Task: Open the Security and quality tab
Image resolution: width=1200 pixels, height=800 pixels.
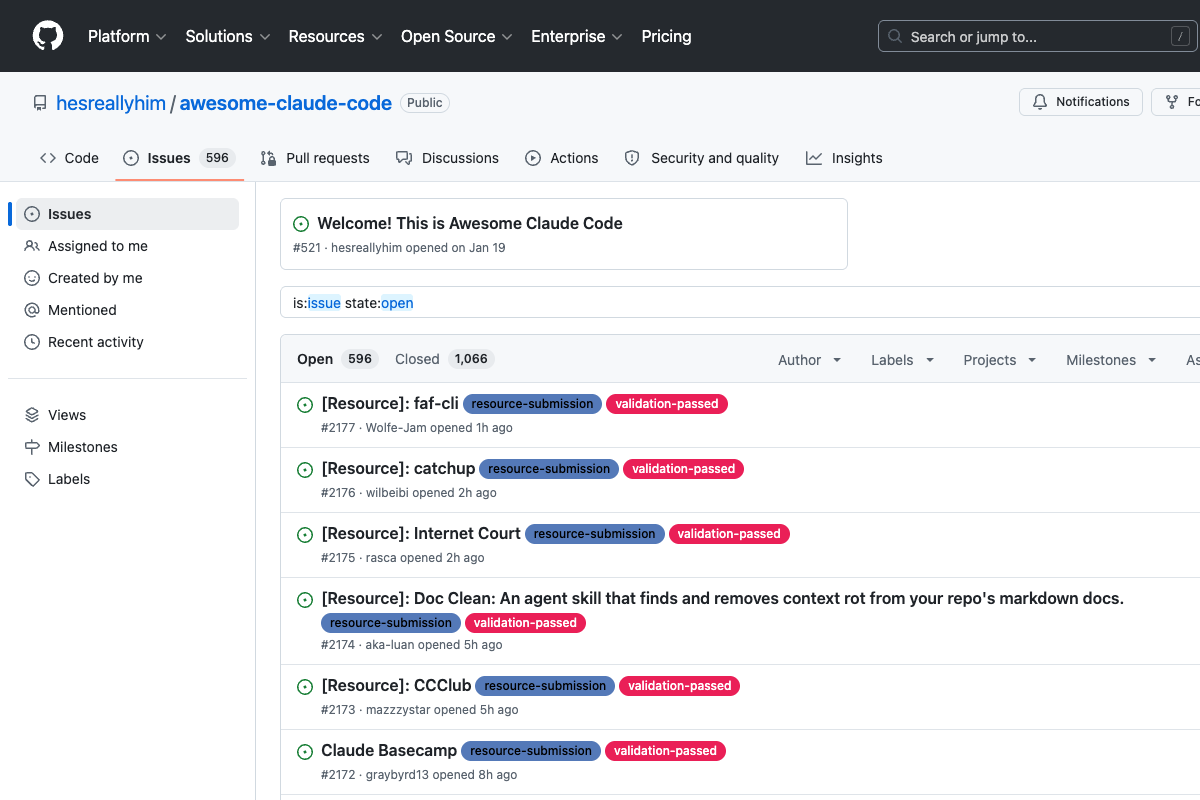Action: pos(702,158)
